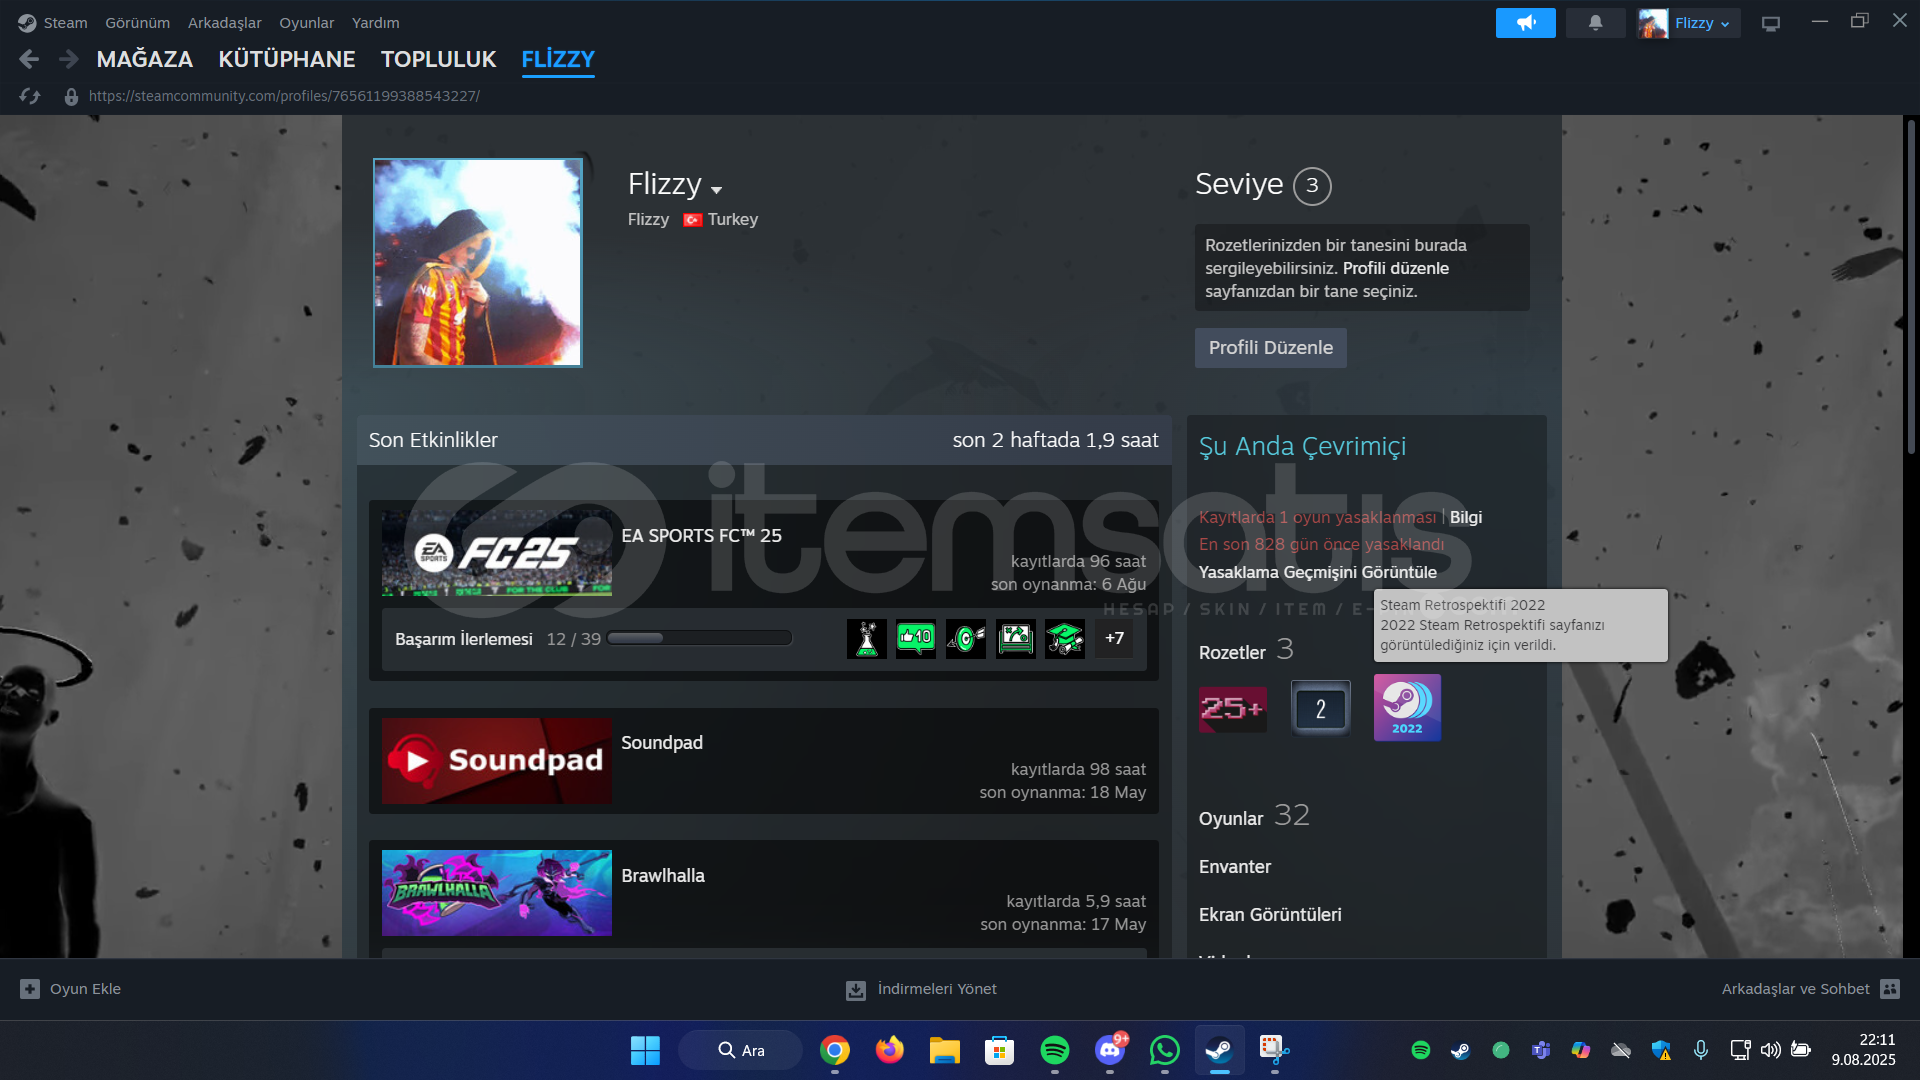
Task: Switch to the KÜTÜPHANE tab
Action: click(x=287, y=60)
